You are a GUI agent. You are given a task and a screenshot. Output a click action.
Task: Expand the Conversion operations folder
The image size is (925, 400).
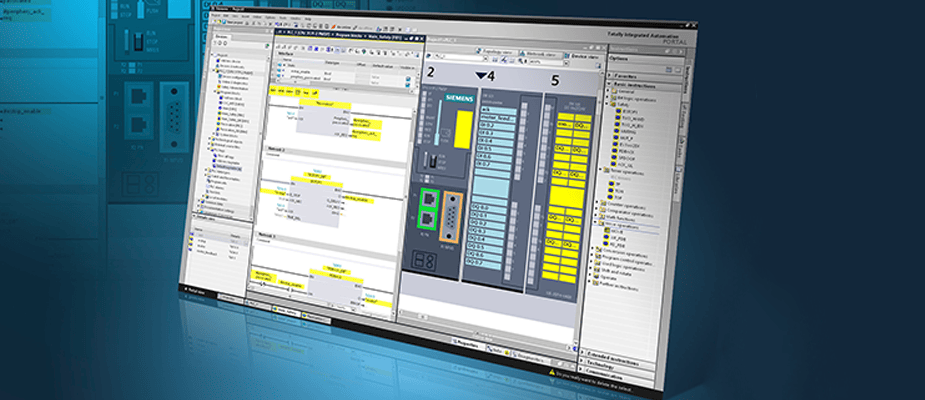(x=592, y=249)
